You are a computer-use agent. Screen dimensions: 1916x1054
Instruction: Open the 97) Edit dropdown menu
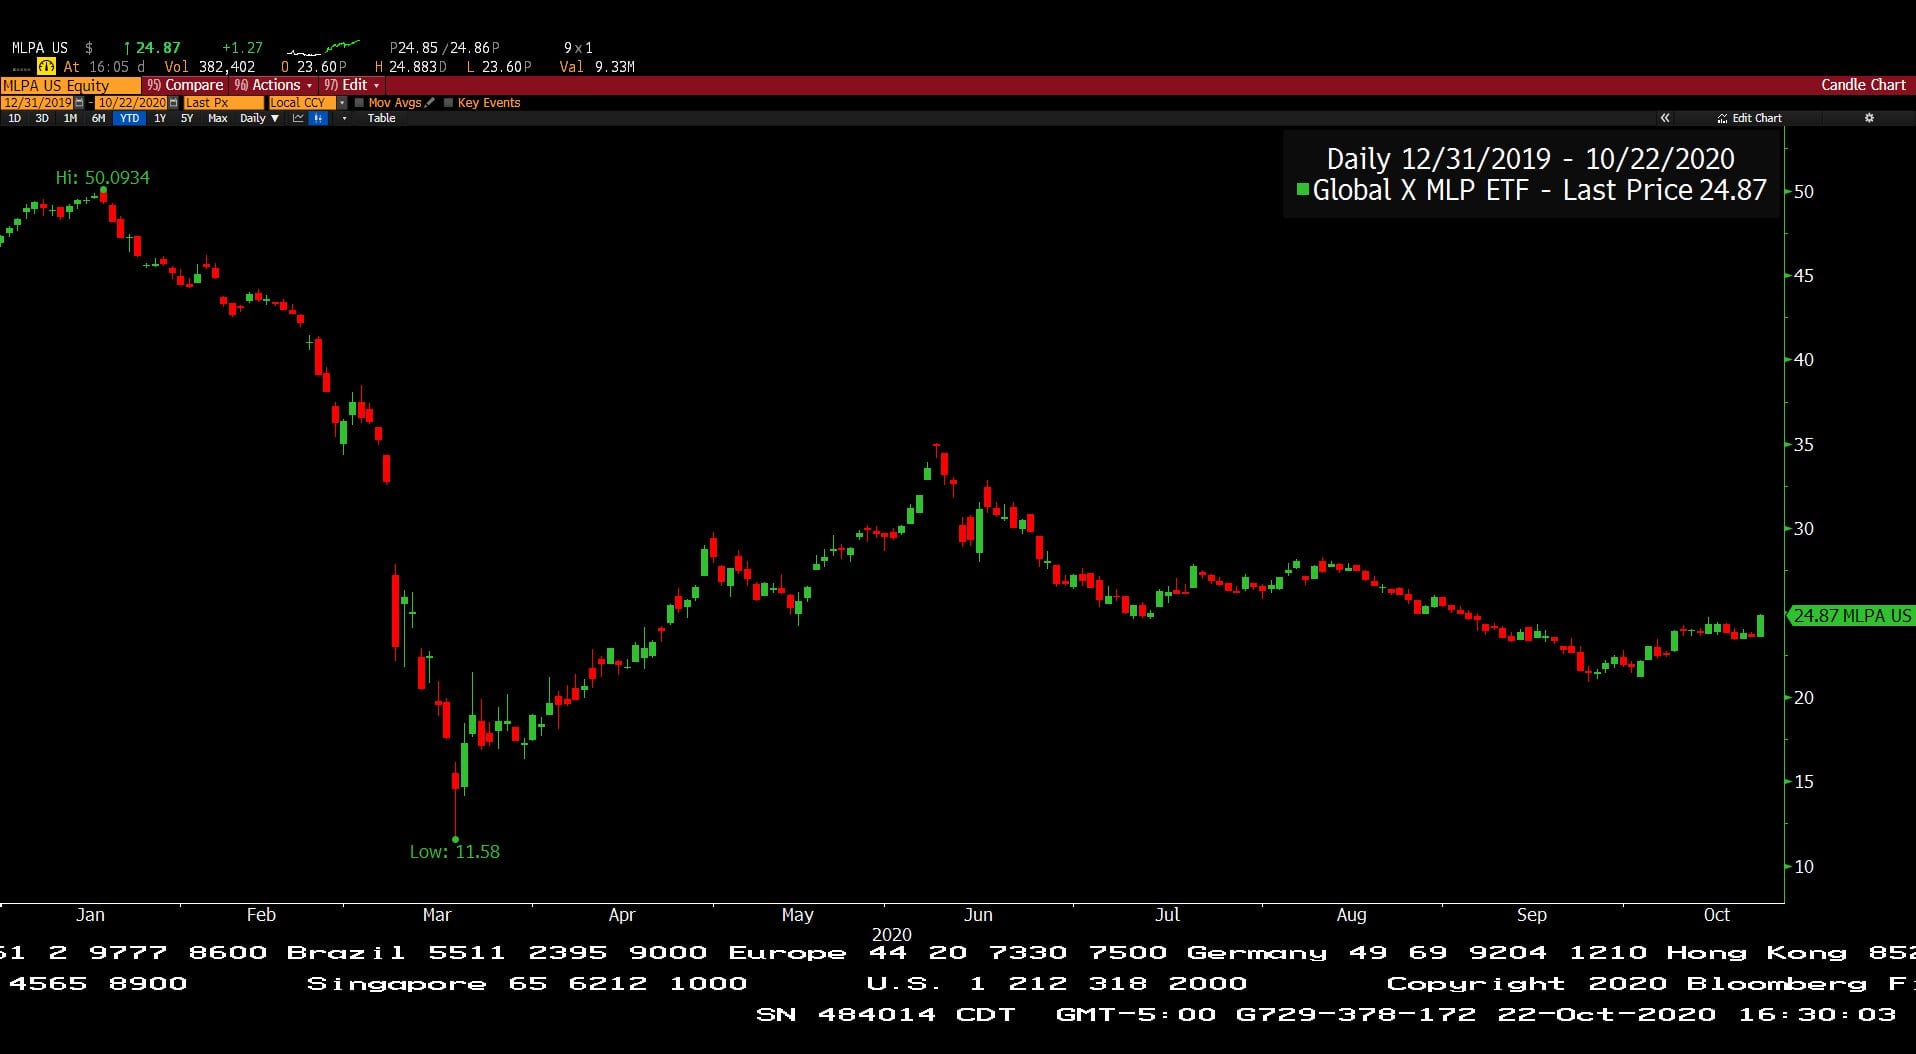[x=351, y=85]
